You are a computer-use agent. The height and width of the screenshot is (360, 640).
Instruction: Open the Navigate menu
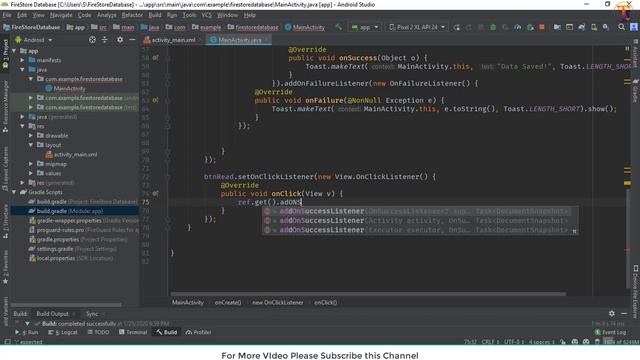[x=61, y=15]
